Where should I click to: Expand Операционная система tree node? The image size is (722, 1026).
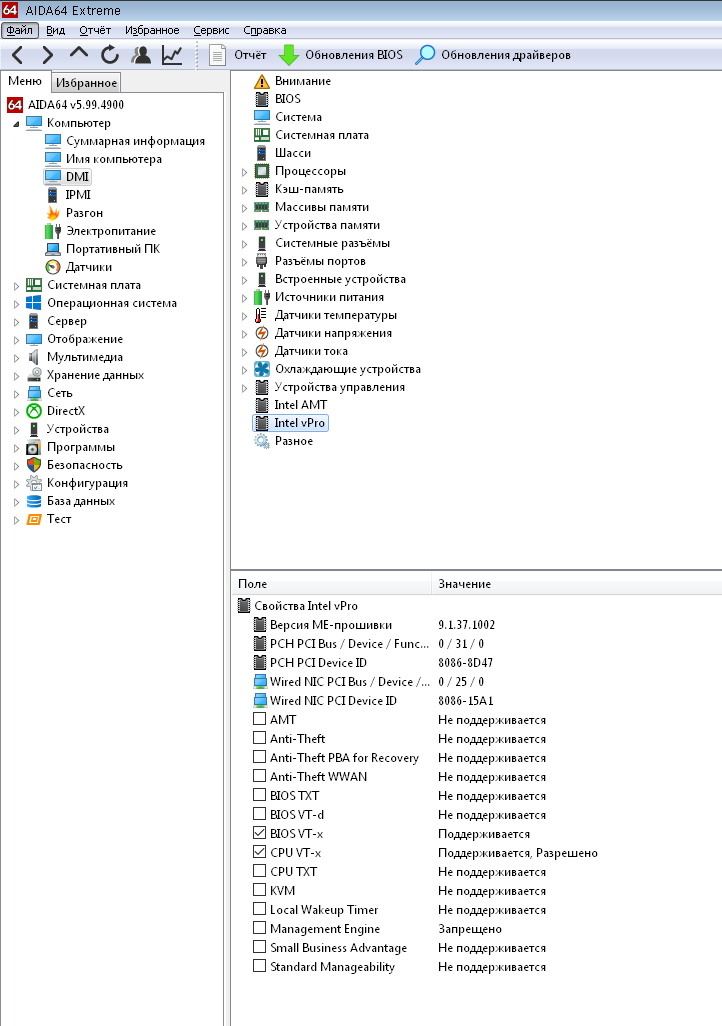click(x=16, y=304)
